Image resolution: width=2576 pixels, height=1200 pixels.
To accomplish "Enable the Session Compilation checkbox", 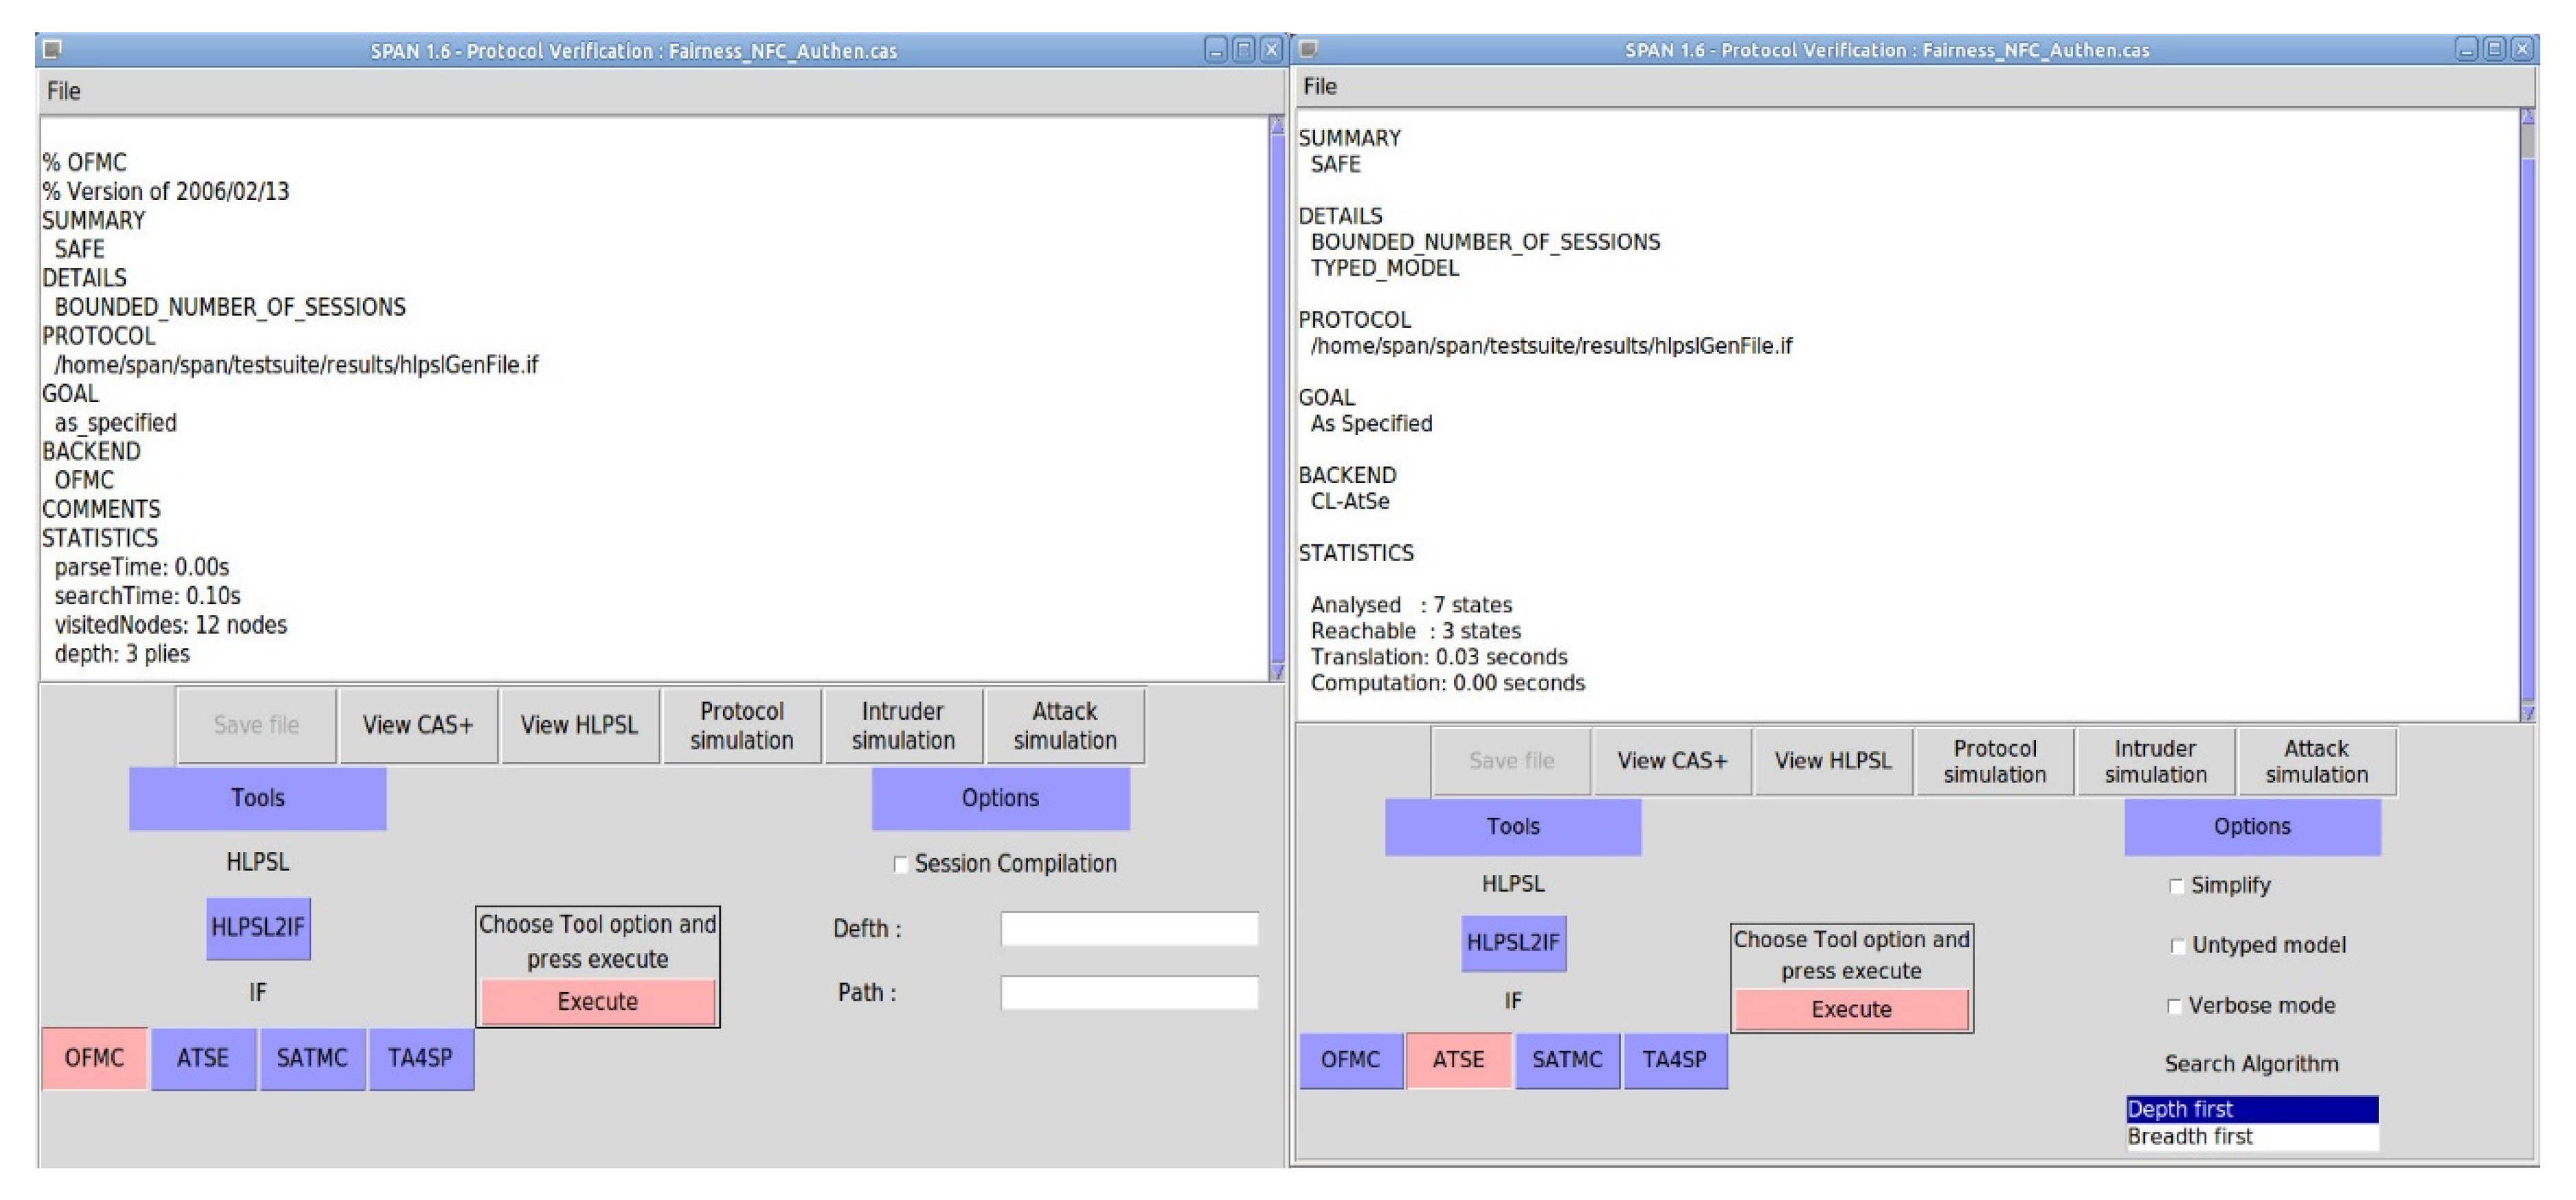I will pos(900,864).
